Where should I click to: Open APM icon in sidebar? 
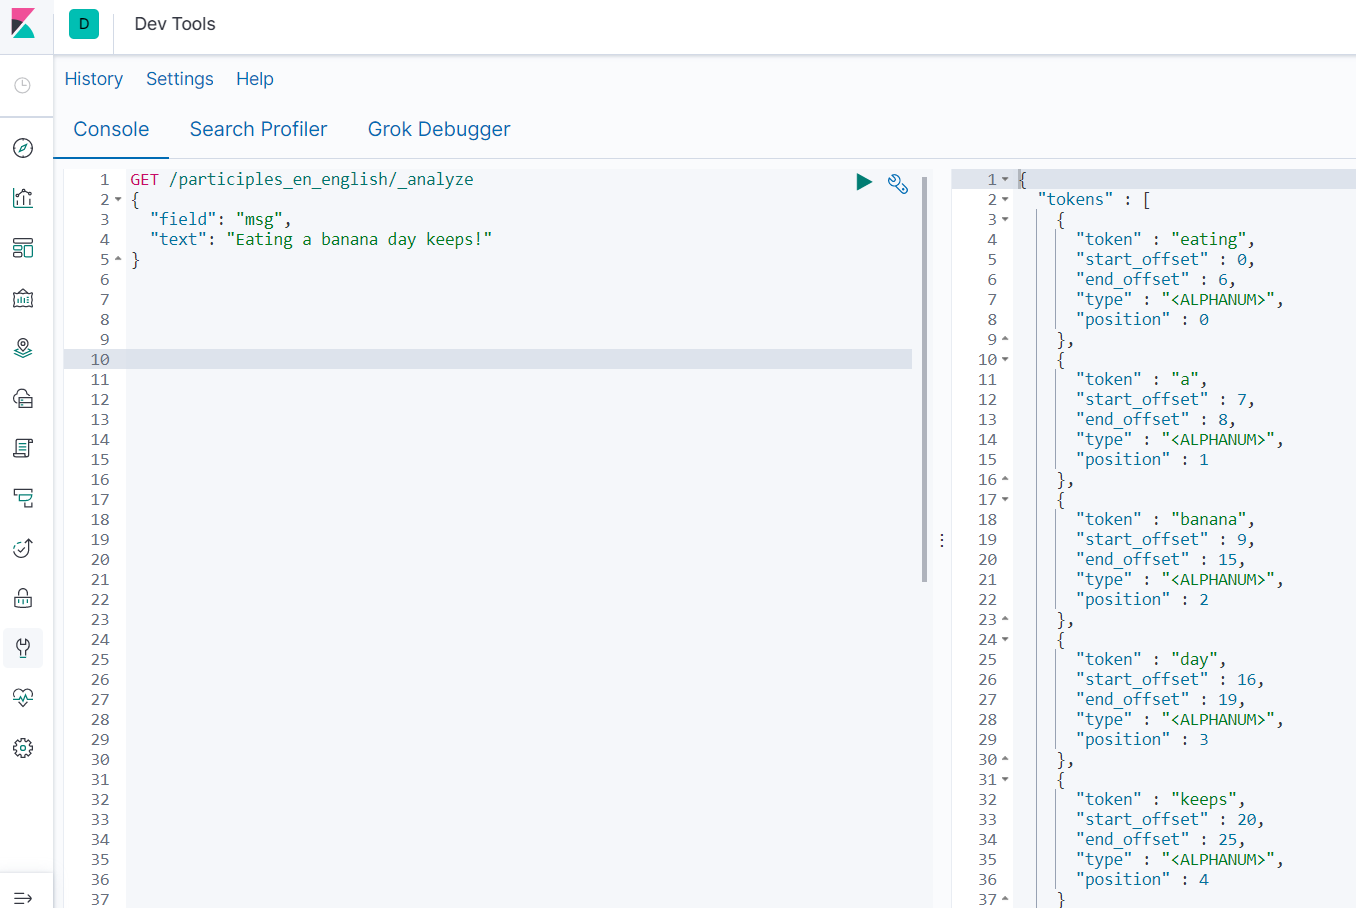23,498
